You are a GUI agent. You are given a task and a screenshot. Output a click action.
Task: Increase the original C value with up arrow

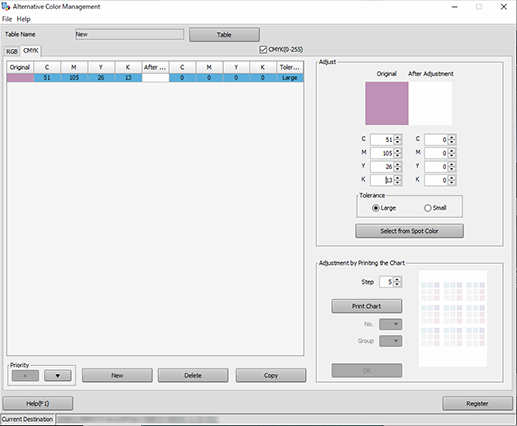point(397,137)
